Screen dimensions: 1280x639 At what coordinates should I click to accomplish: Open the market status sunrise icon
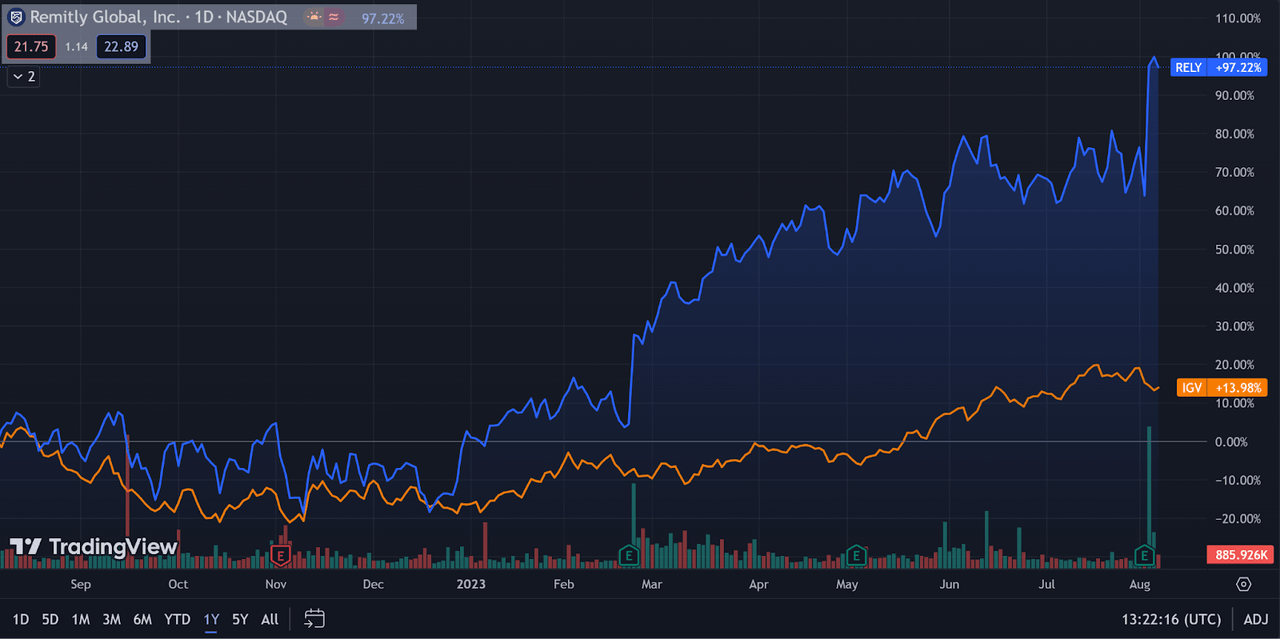pos(313,17)
